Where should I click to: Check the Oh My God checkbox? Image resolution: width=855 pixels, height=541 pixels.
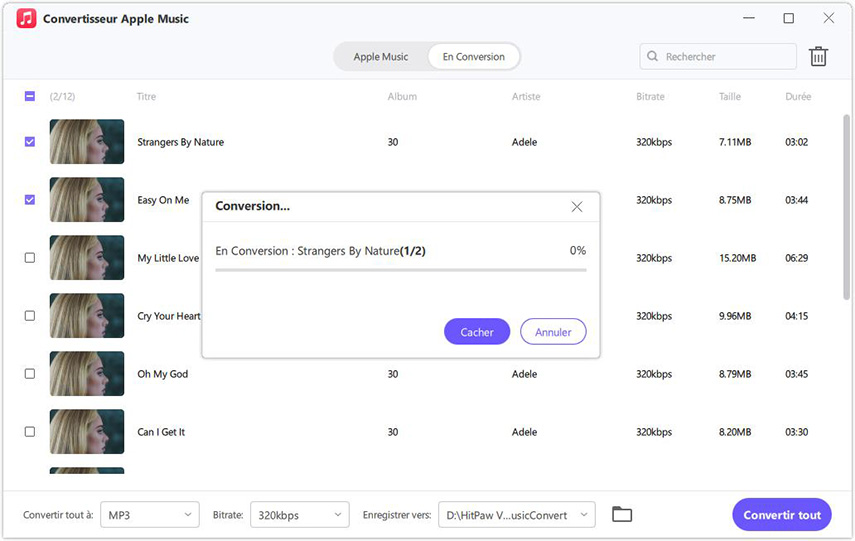[x=30, y=374]
